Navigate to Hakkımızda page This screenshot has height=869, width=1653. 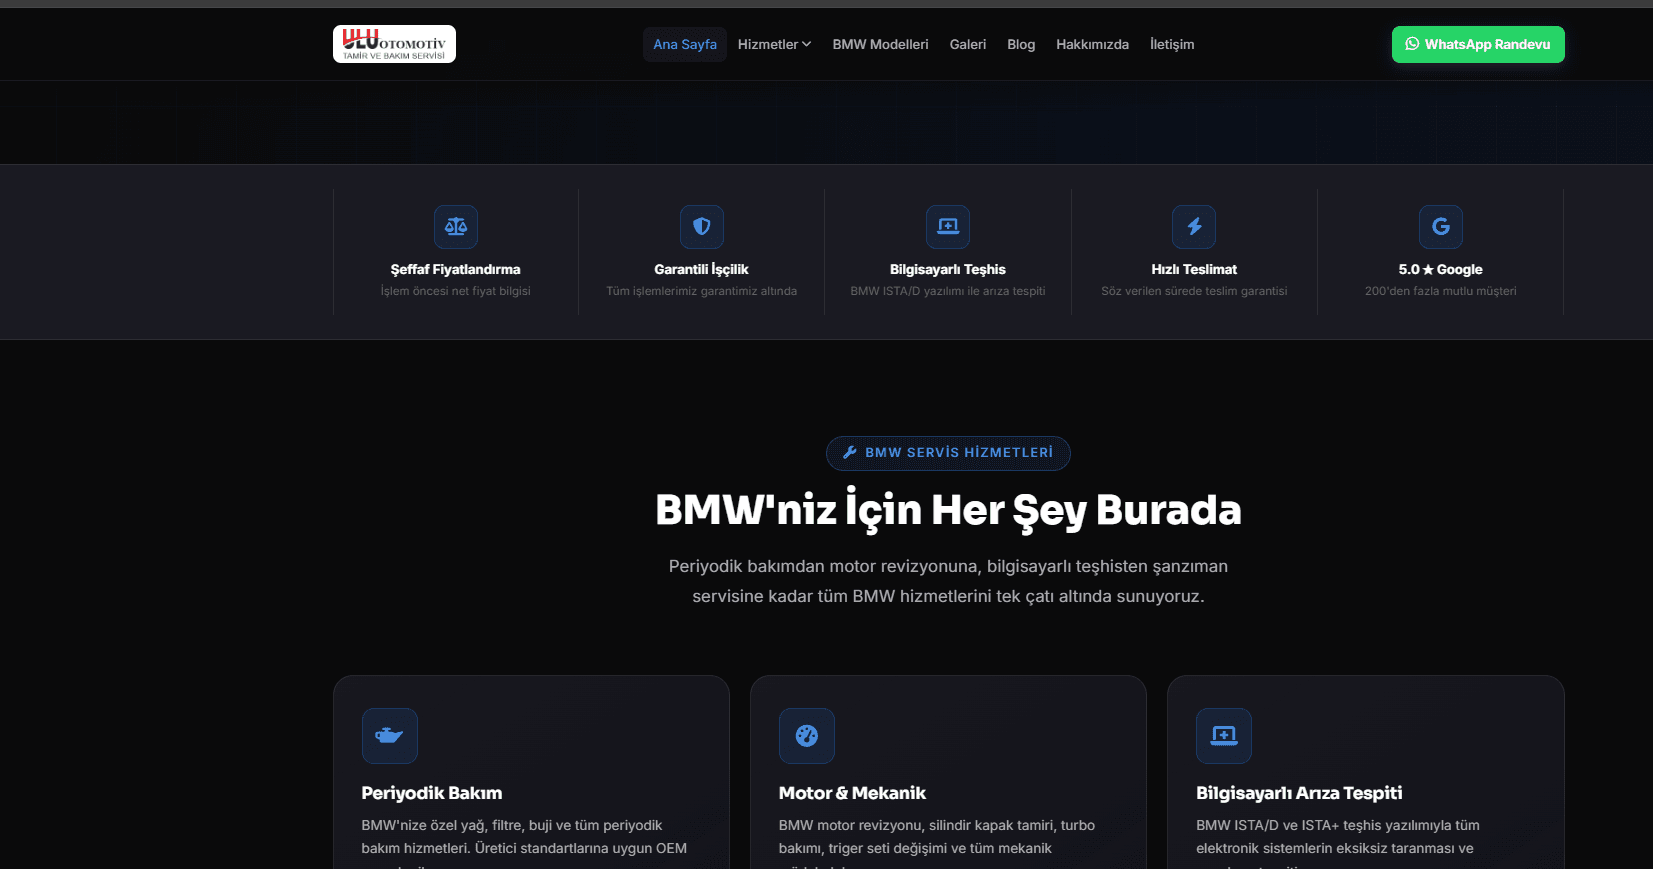coord(1092,44)
